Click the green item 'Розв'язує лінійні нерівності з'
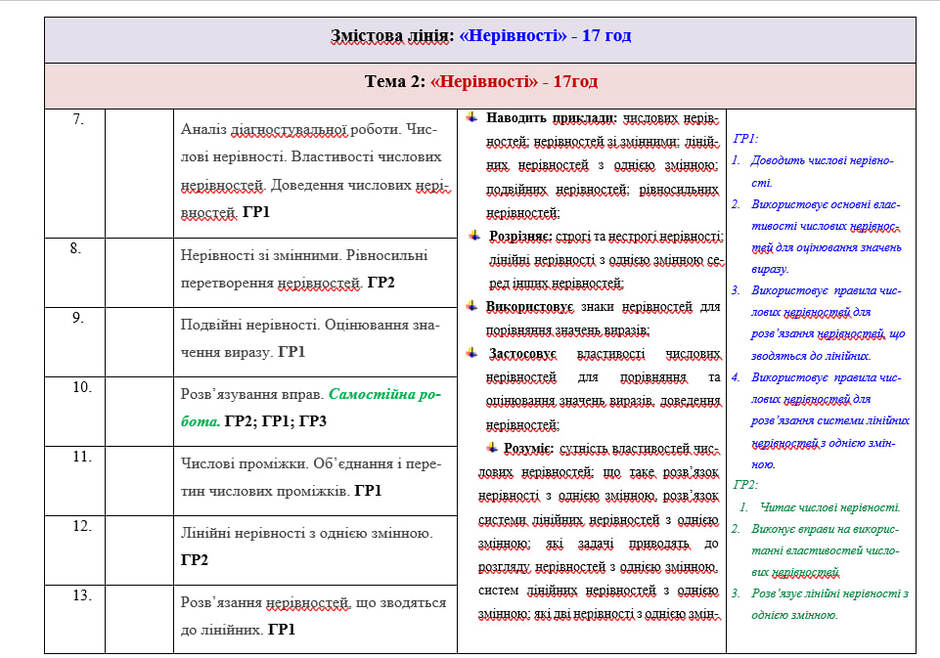The height and width of the screenshot is (658, 940). click(830, 594)
